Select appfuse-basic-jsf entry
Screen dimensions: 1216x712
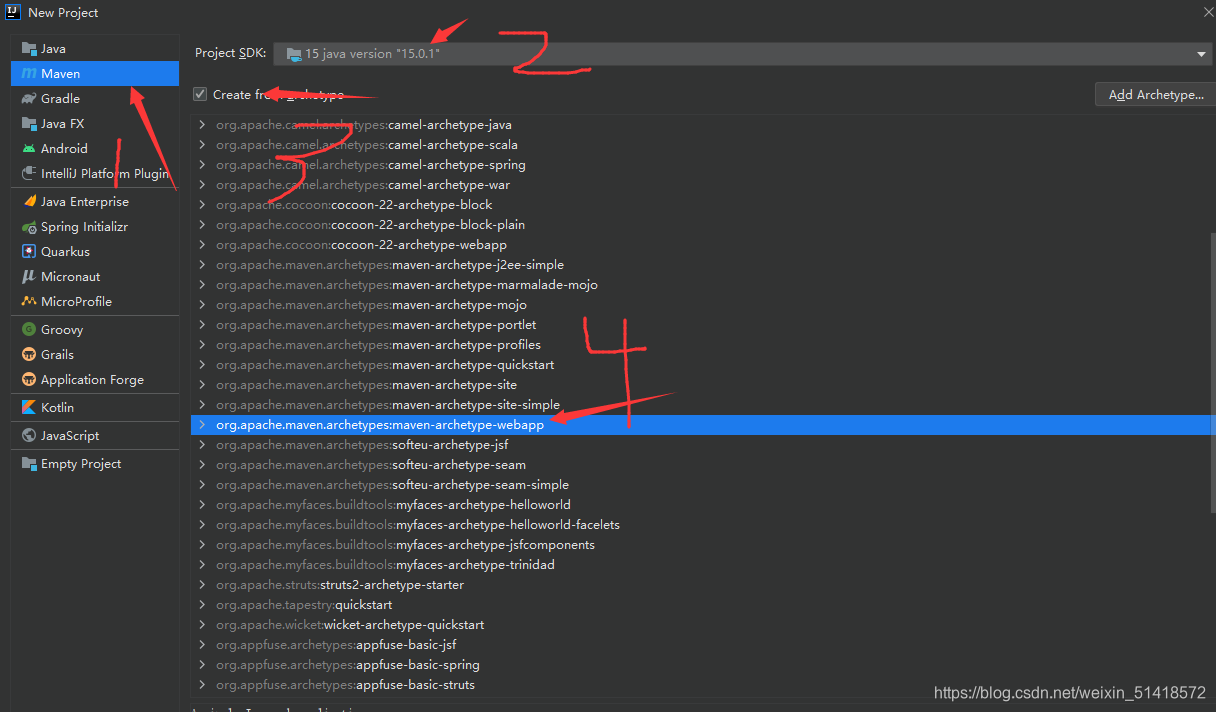coord(336,645)
